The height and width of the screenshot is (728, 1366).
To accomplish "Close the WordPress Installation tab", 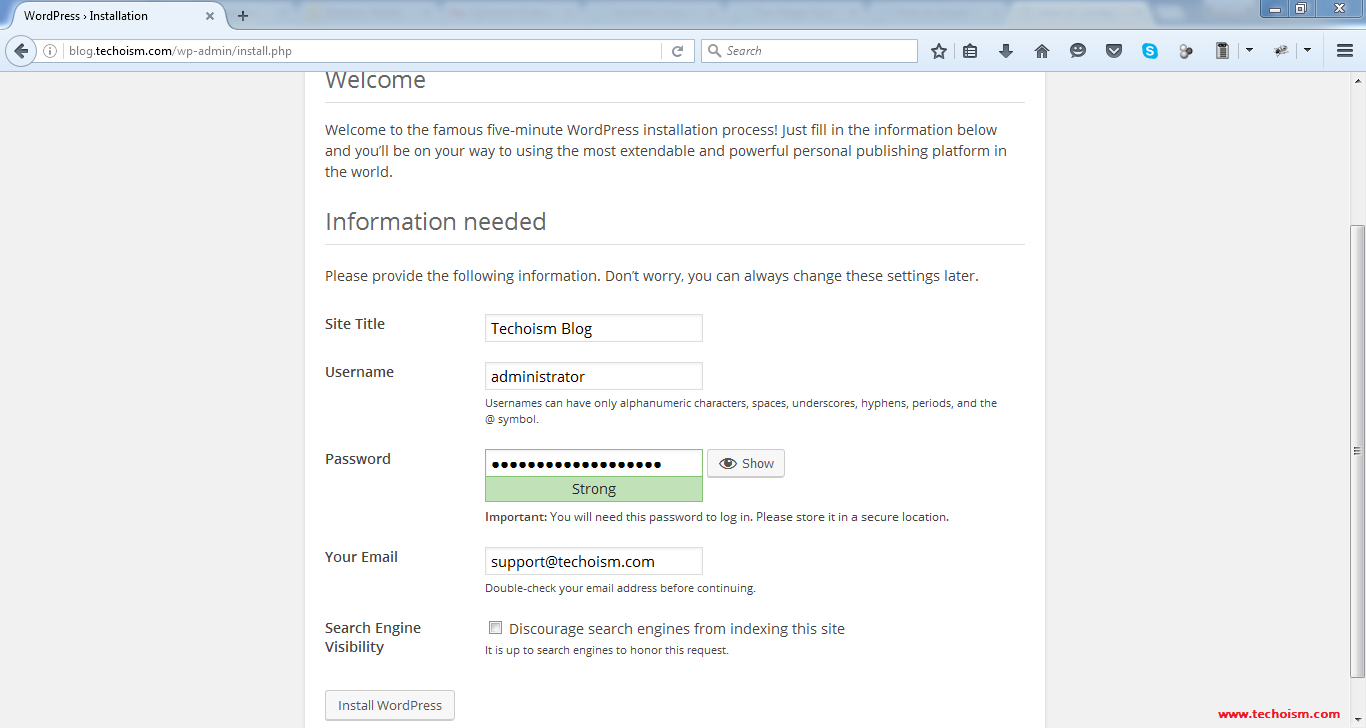I will point(210,16).
